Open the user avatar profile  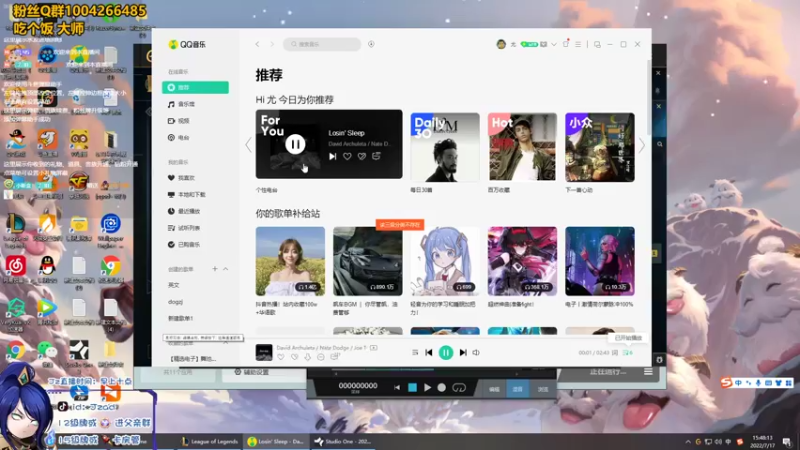pyautogui.click(x=501, y=44)
